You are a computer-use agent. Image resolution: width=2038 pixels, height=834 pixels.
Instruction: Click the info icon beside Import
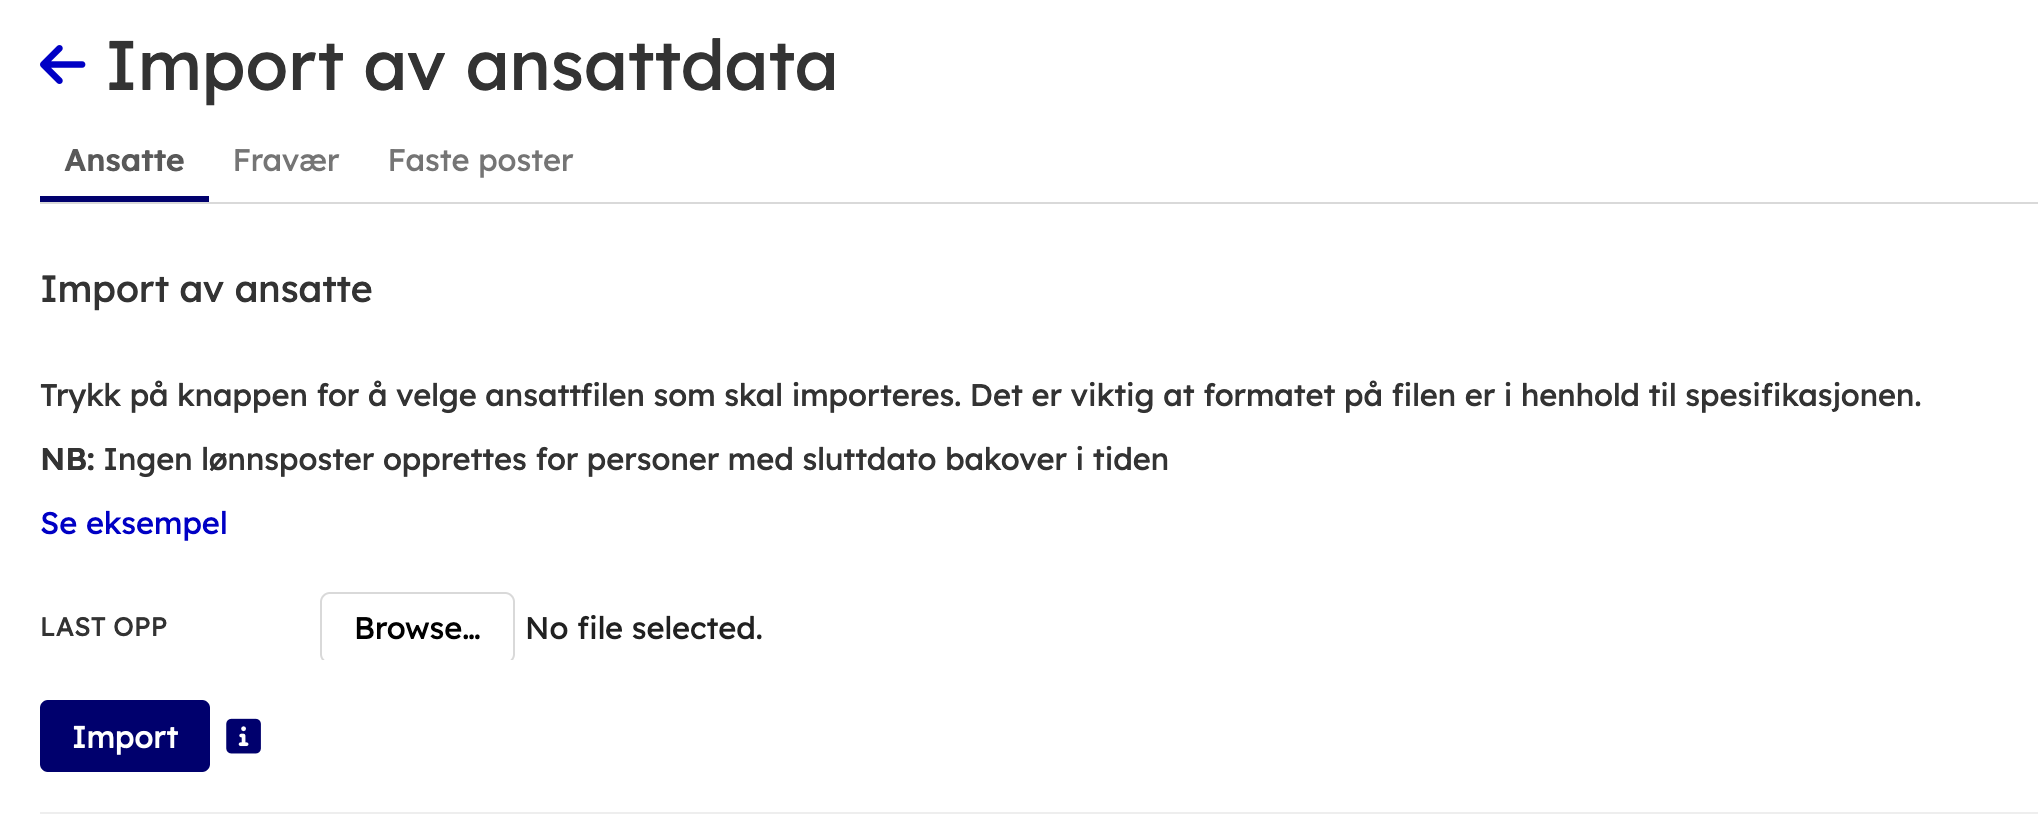243,736
